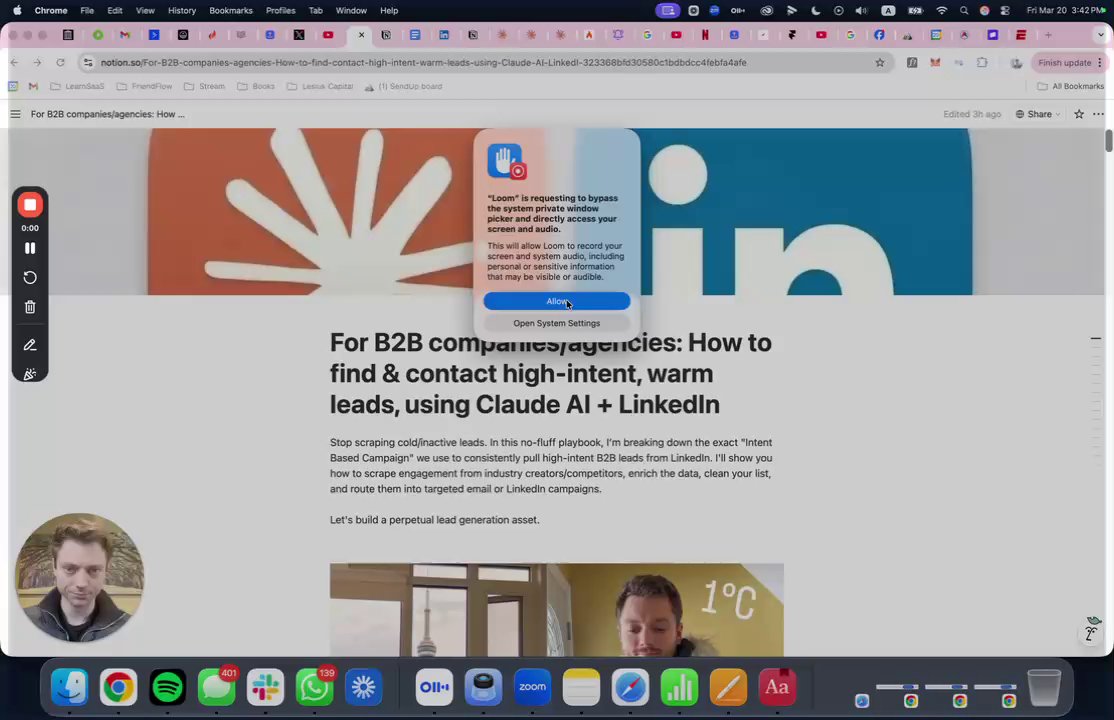Open the SendUp board bookmark
The height and width of the screenshot is (720, 1114).
coord(403,87)
